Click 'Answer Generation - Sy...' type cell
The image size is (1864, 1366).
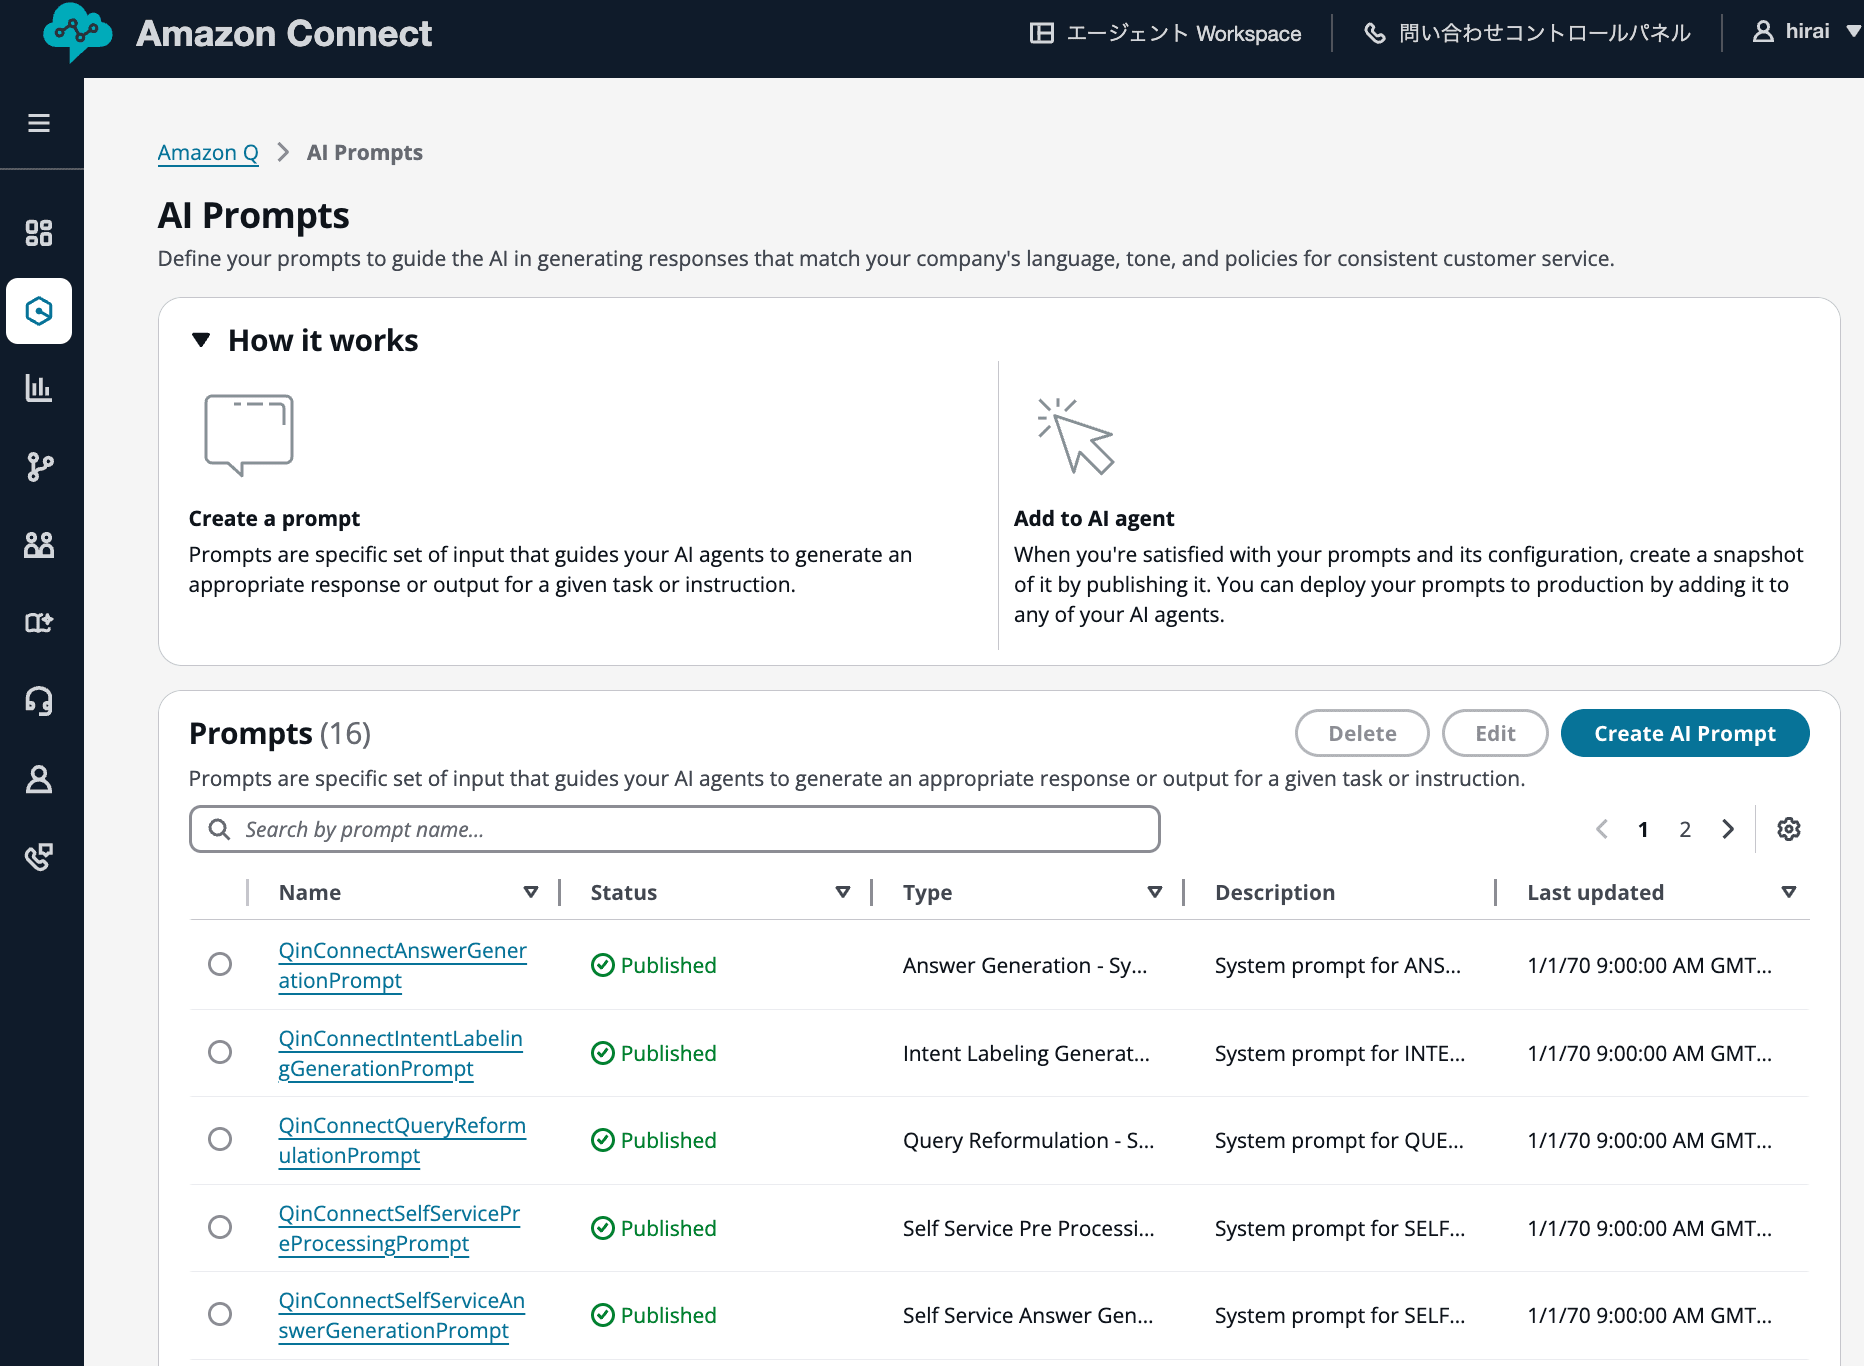click(x=1025, y=965)
